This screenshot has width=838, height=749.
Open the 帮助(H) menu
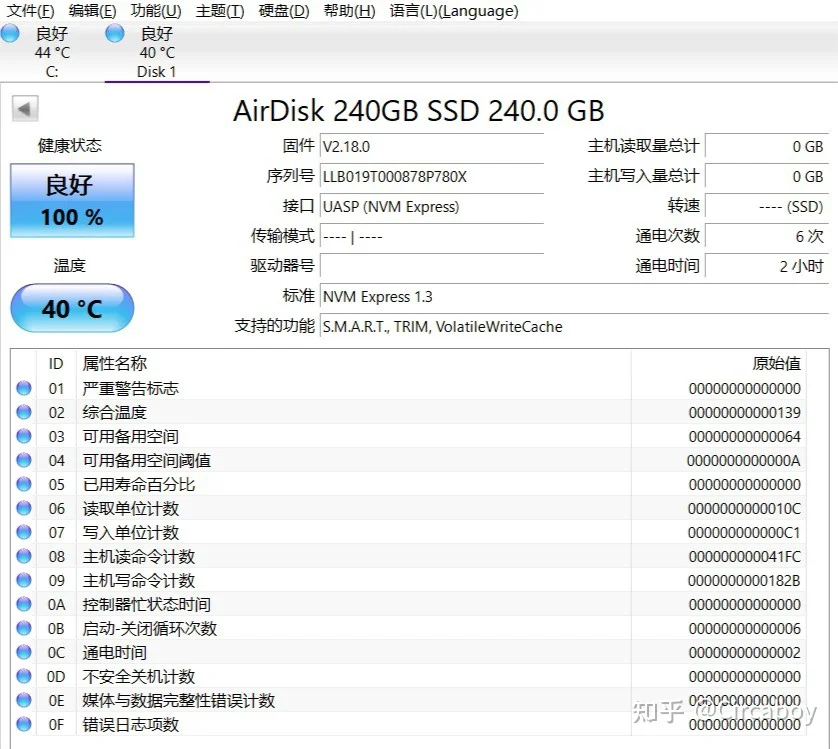[350, 10]
